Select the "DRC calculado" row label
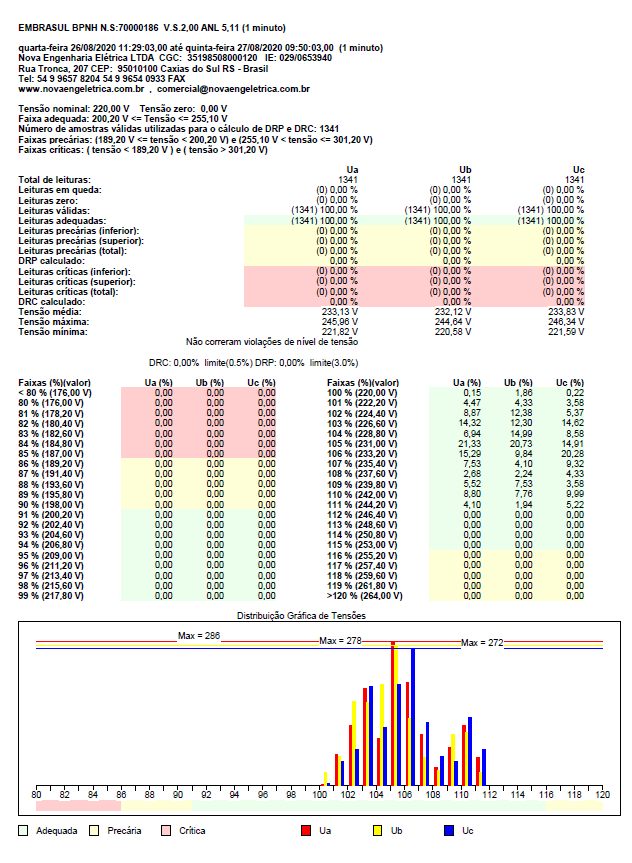Viewport: 632px width, 863px height. coord(52,301)
